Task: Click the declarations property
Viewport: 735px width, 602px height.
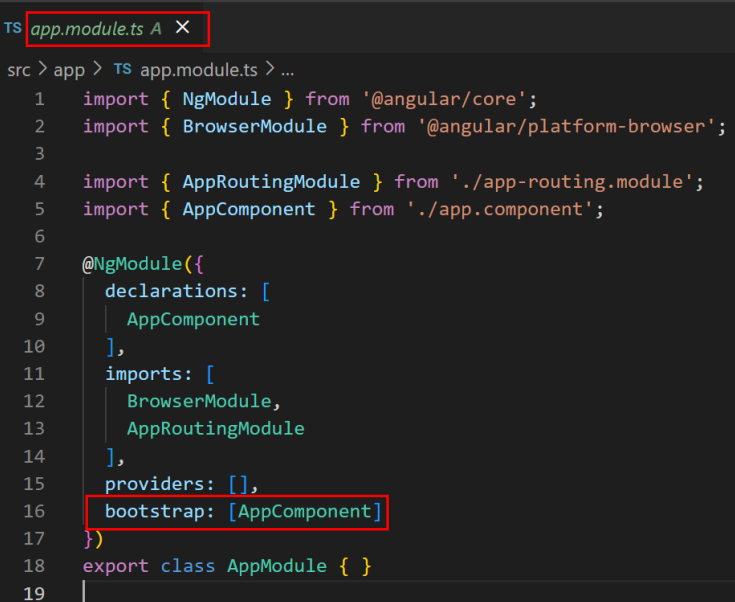Action: [172, 291]
